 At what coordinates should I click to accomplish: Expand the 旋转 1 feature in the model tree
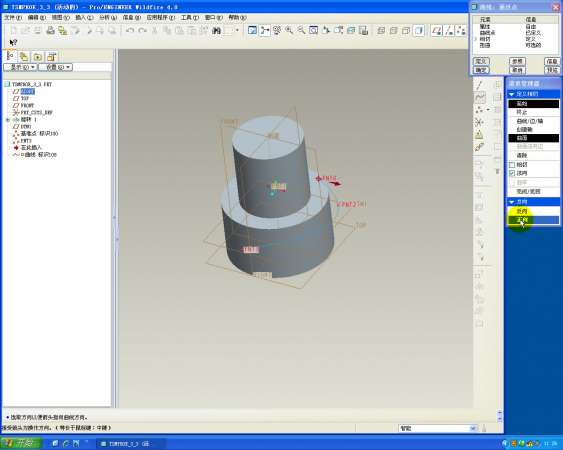8,120
